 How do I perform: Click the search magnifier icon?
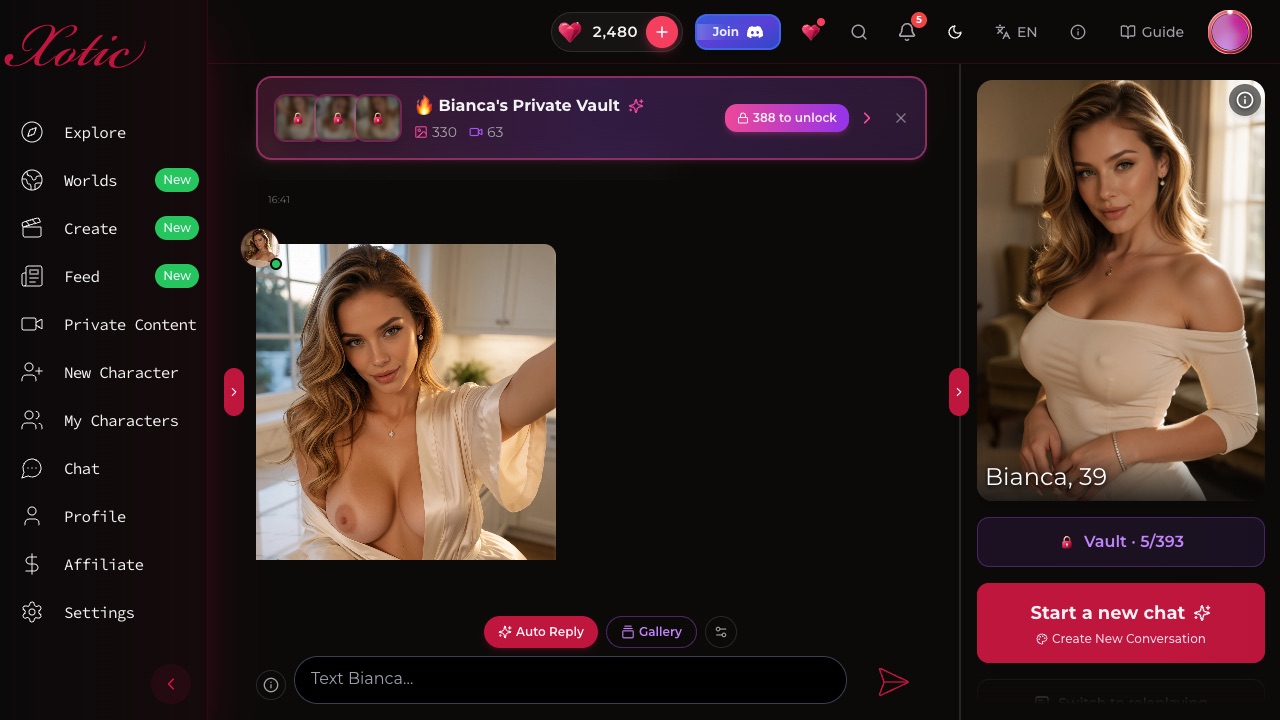[859, 32]
